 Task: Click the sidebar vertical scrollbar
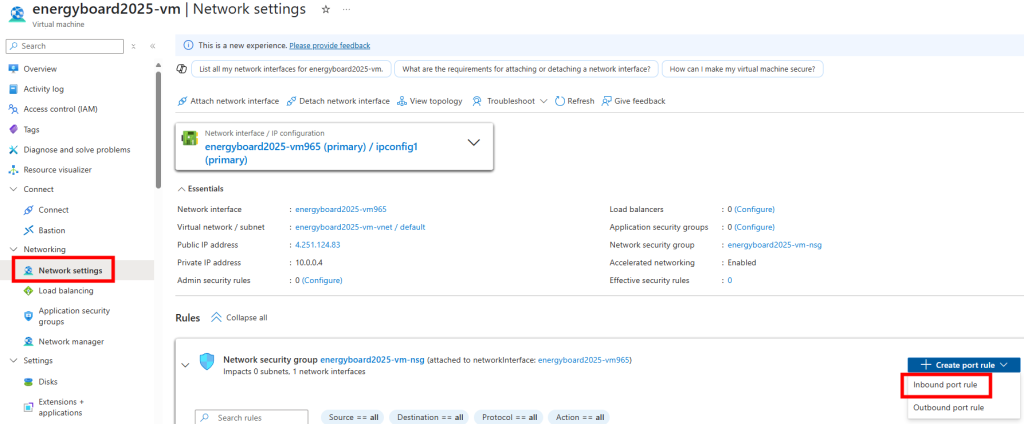click(x=158, y=131)
